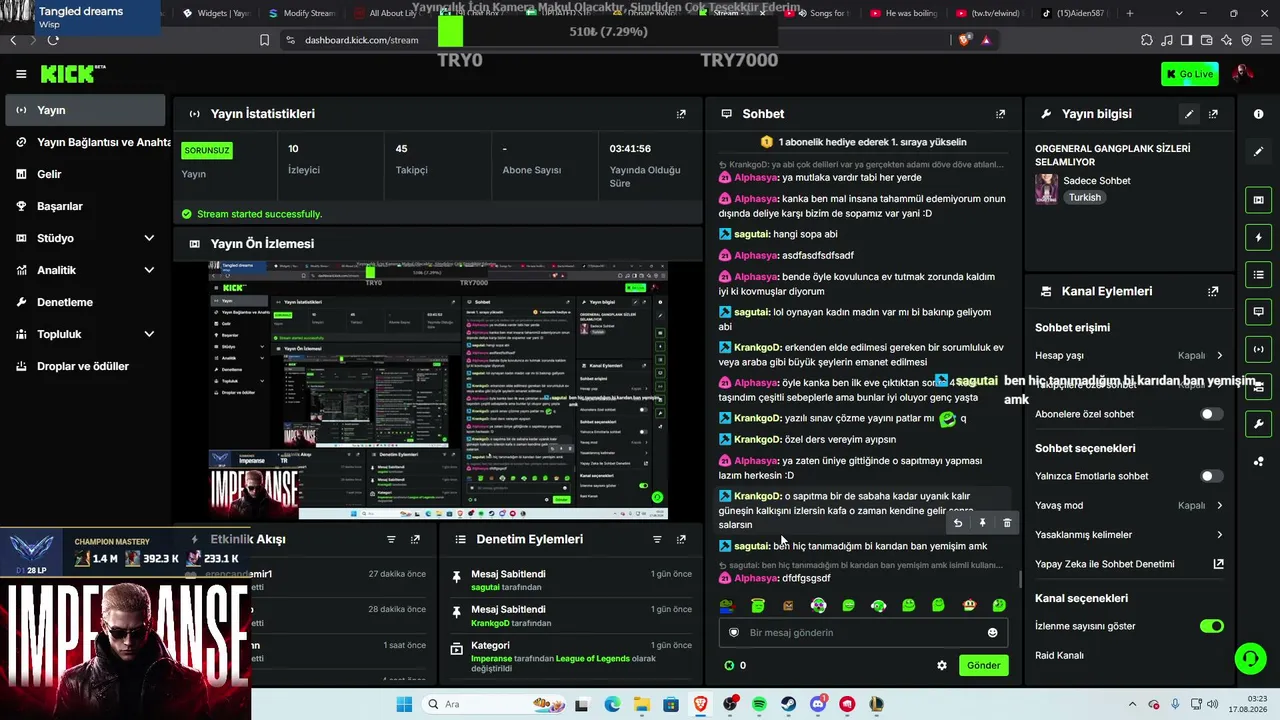Open the green headset support button
This screenshot has height=720, width=1280.
(x=1249, y=658)
